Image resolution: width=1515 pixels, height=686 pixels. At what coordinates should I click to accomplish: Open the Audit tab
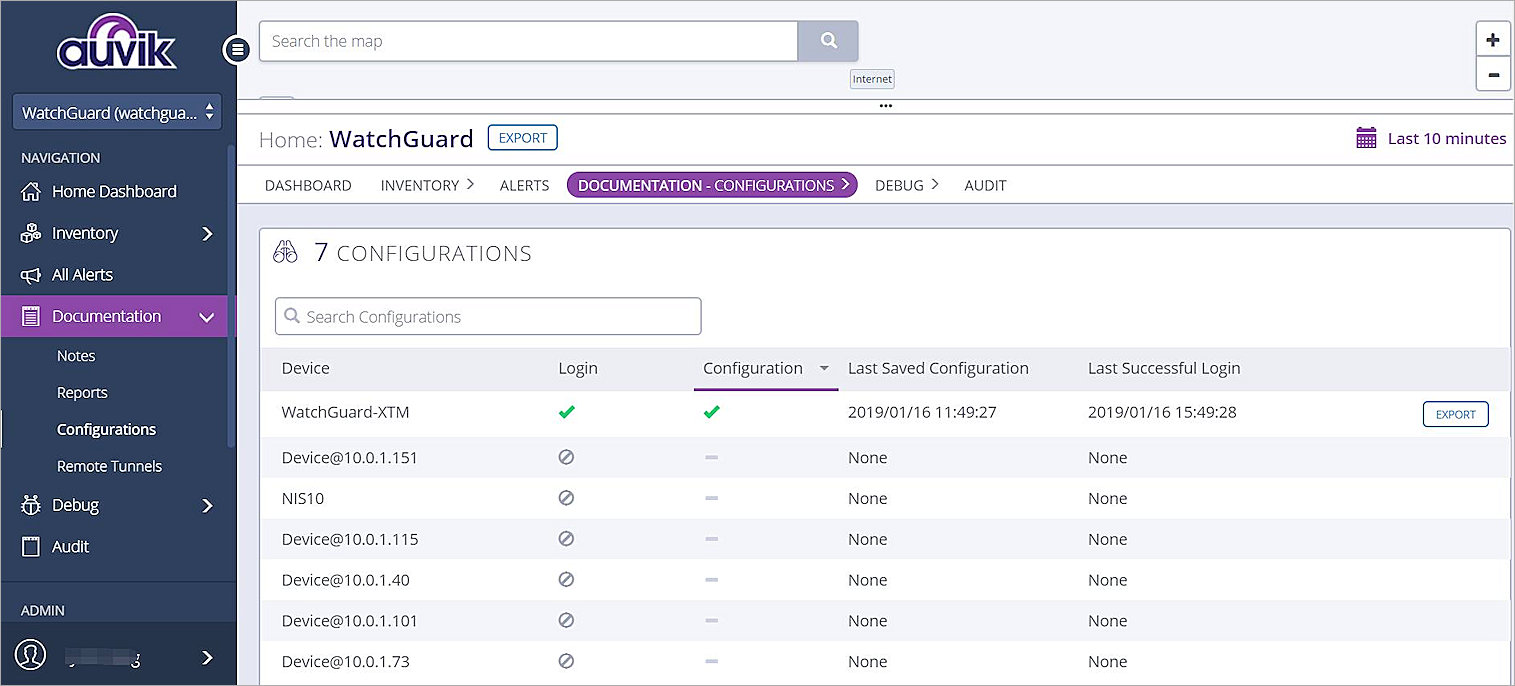tap(984, 185)
